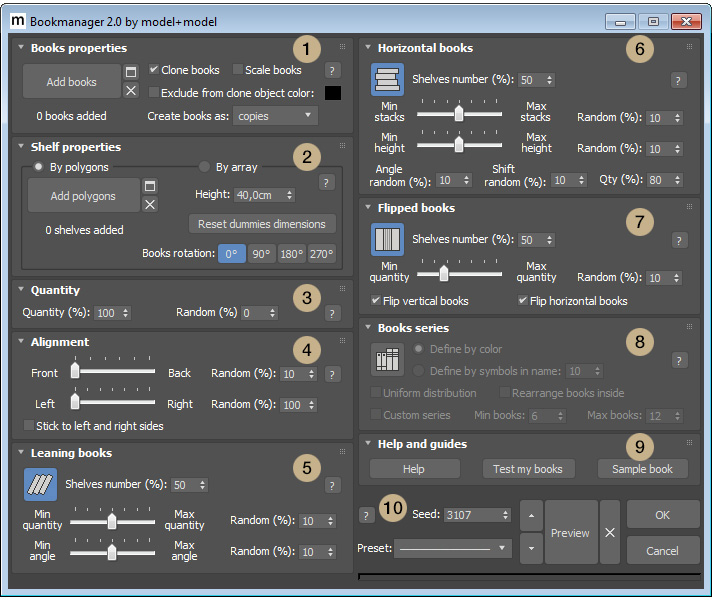Cancel preview with the X button
This screenshot has width=712, height=600.
pyautogui.click(x=610, y=532)
